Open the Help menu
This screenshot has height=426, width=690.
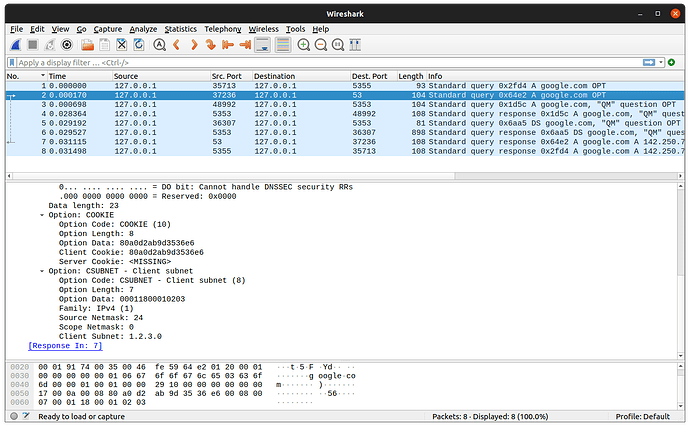tap(320, 29)
